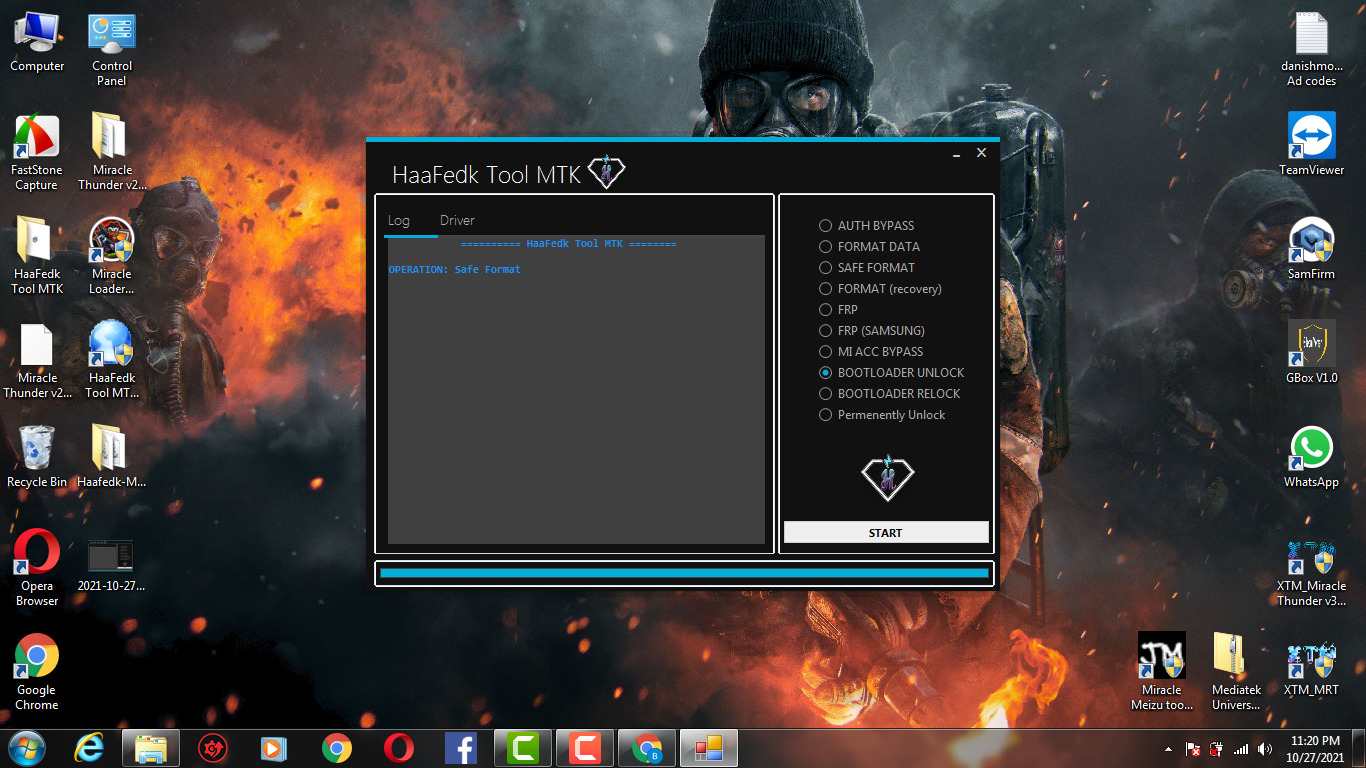Image resolution: width=1366 pixels, height=768 pixels.
Task: Select the HaaFedk Tool MT globe shortcut
Action: click(112, 361)
